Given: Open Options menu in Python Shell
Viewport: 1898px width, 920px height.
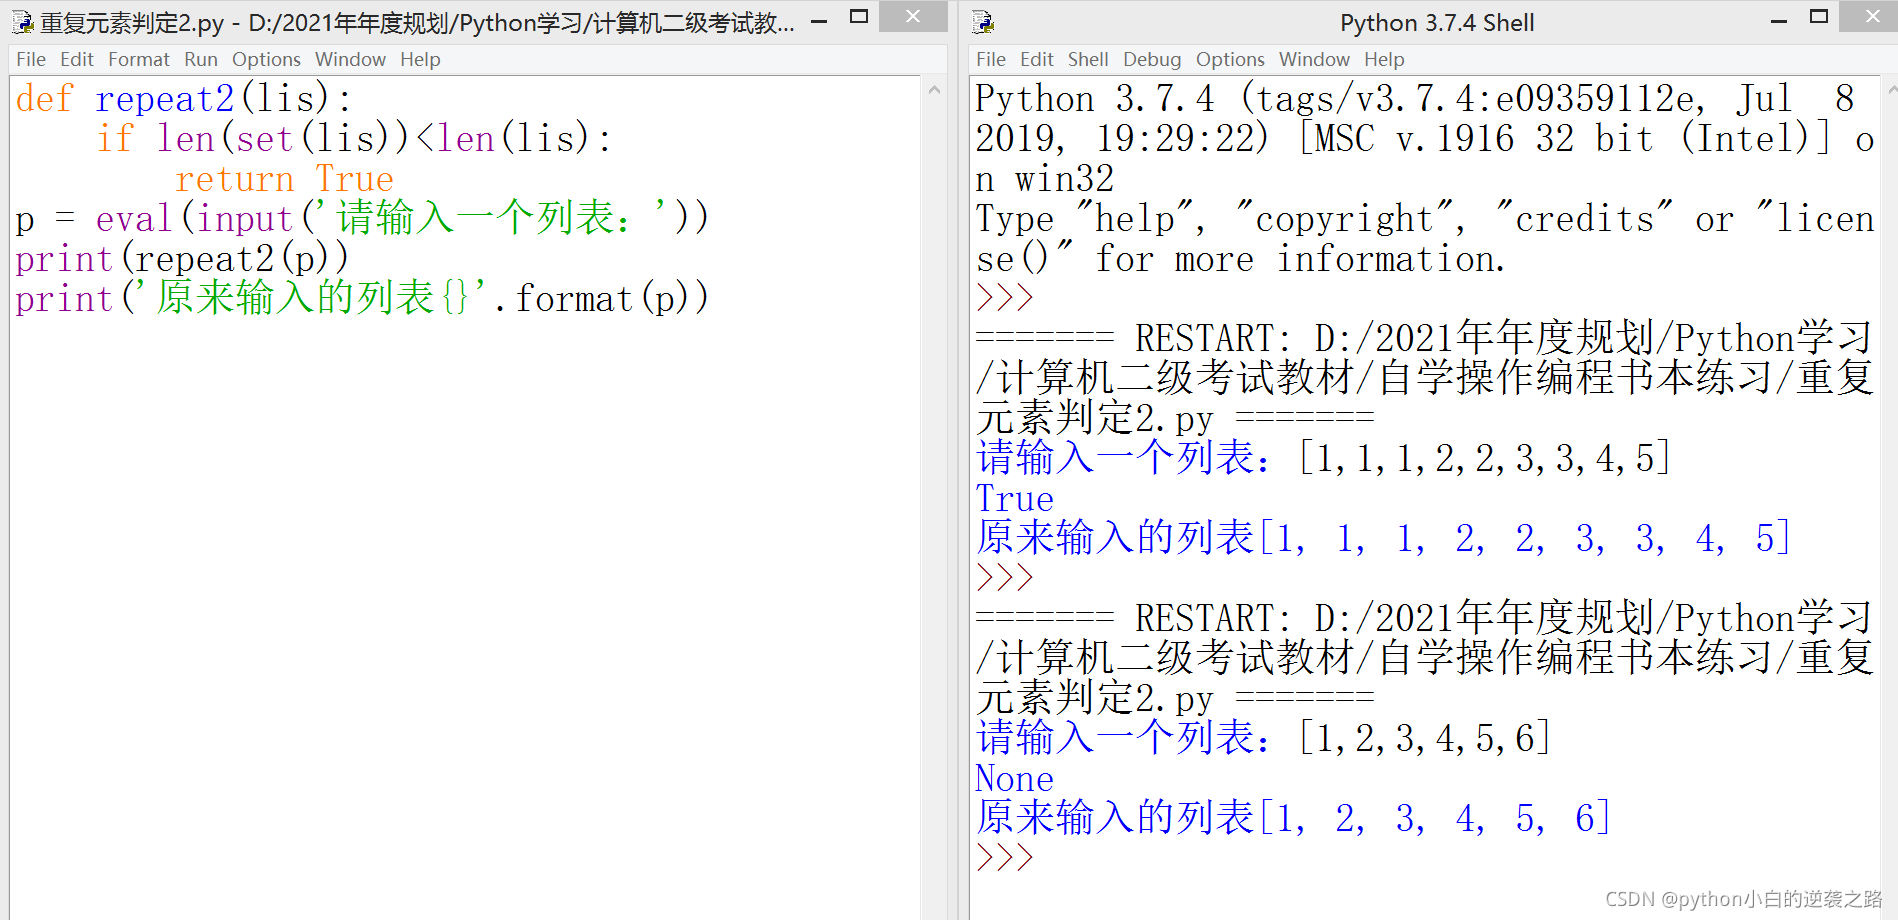Looking at the screenshot, I should pos(1230,59).
